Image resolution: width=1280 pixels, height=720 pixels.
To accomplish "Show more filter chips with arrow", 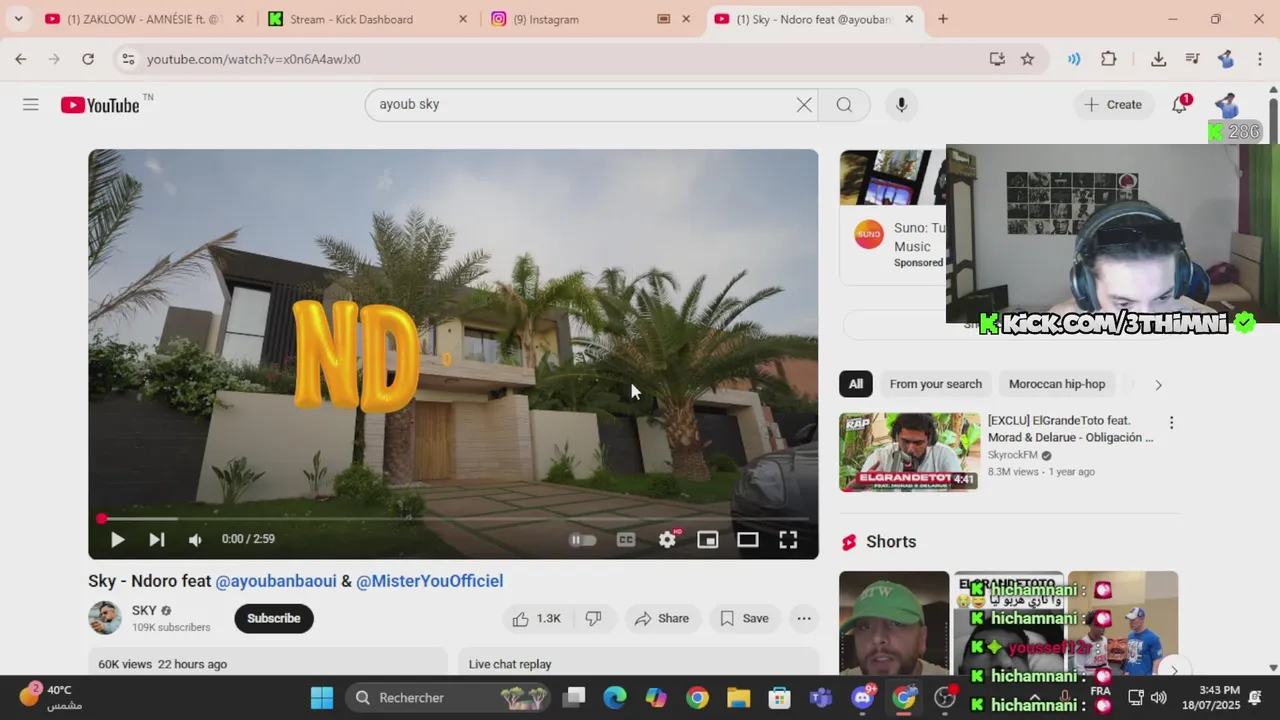I will pyautogui.click(x=1158, y=384).
